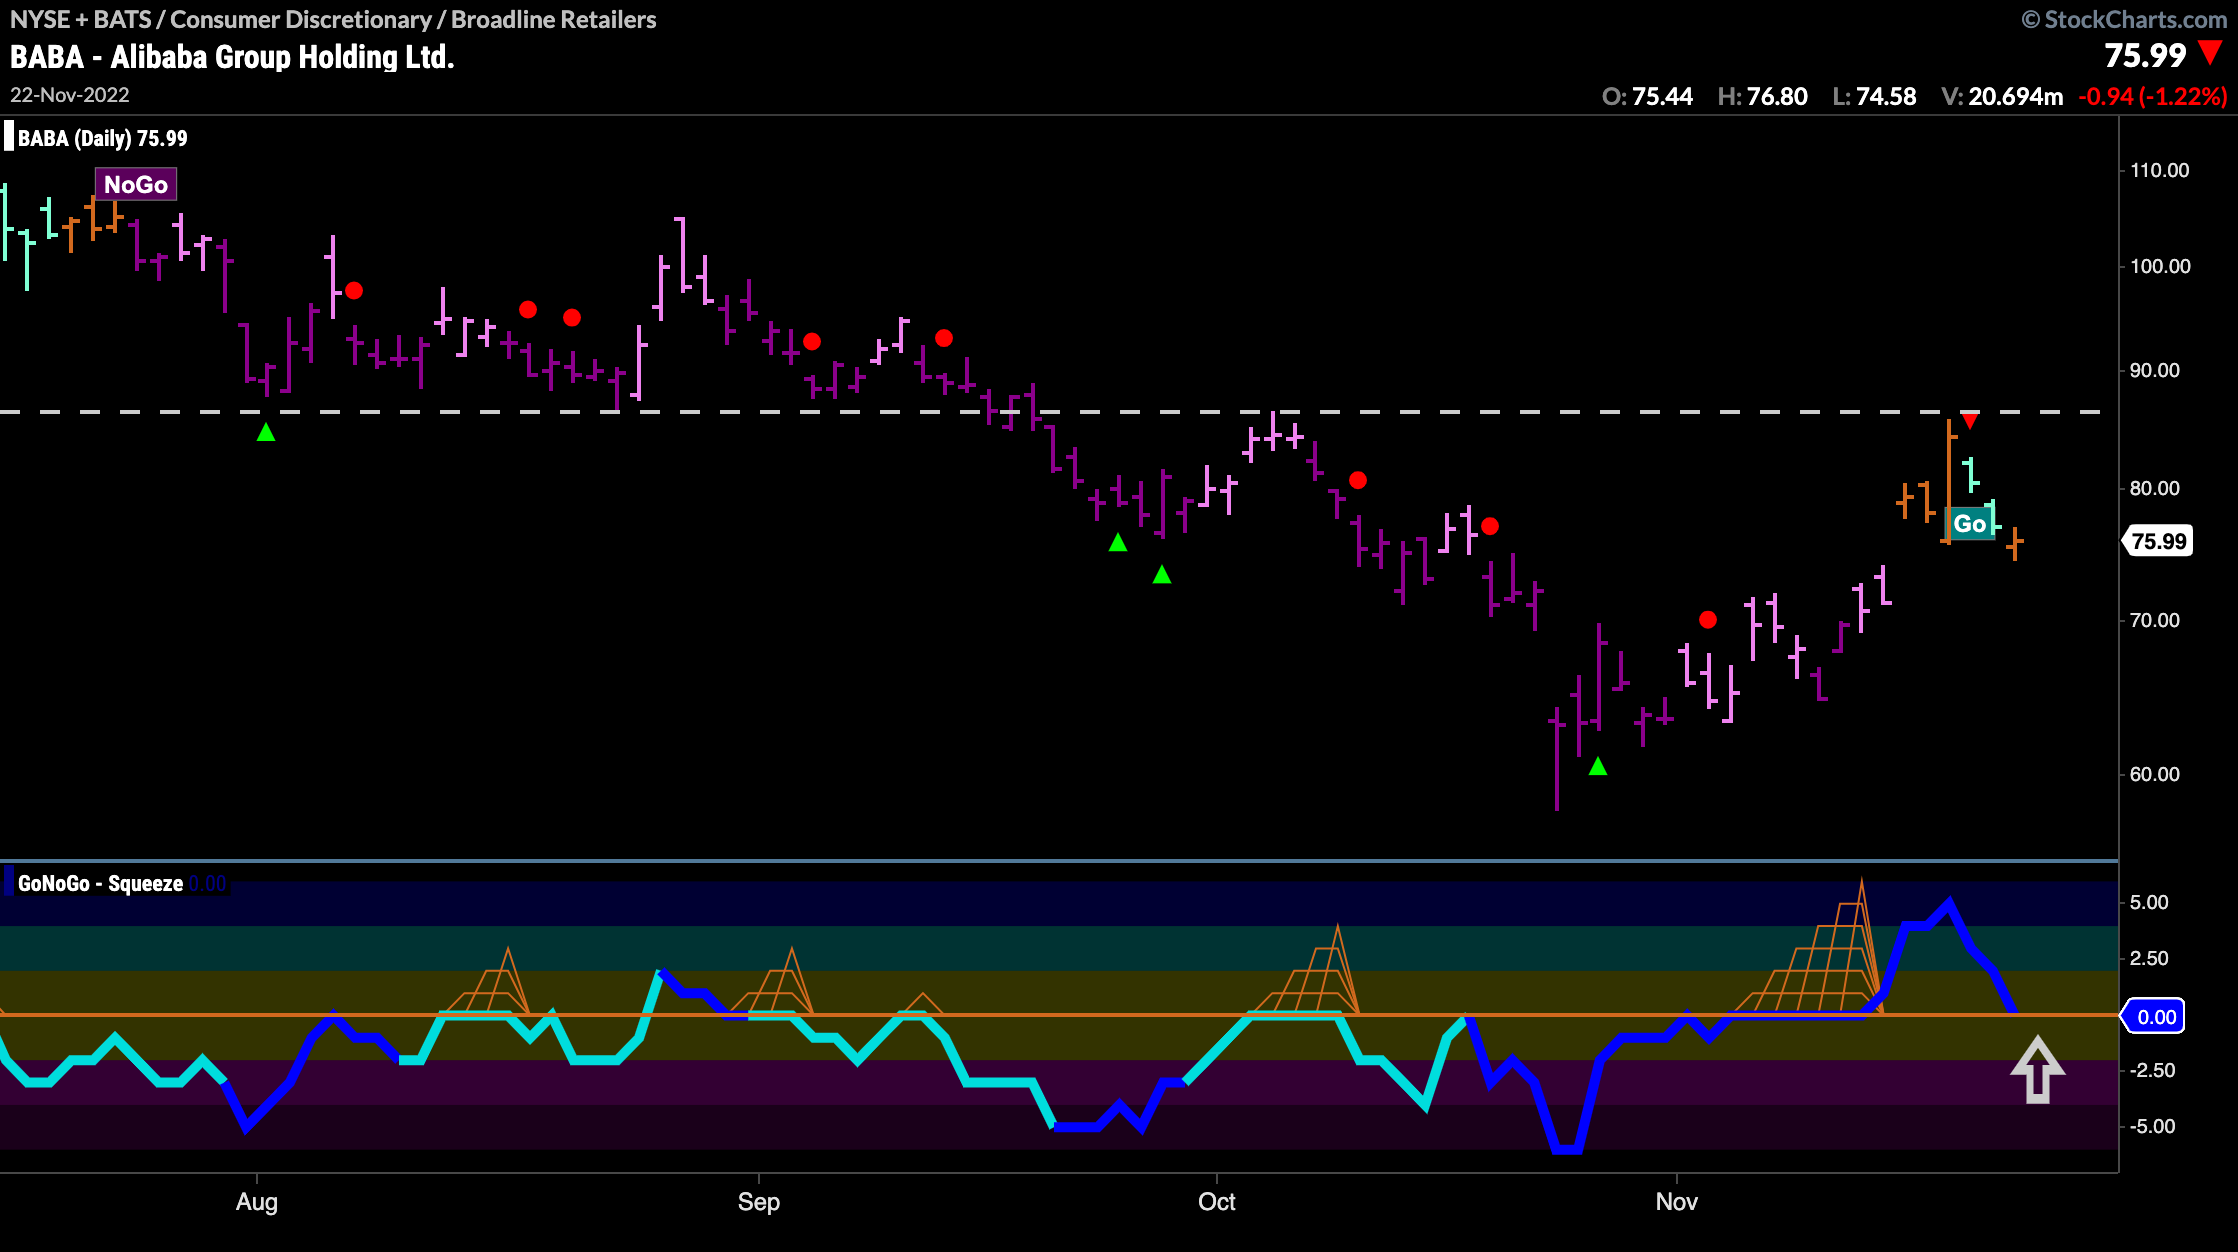Image resolution: width=2238 pixels, height=1252 pixels.
Task: Click the green triangle below the late-October low
Action: 1598,766
